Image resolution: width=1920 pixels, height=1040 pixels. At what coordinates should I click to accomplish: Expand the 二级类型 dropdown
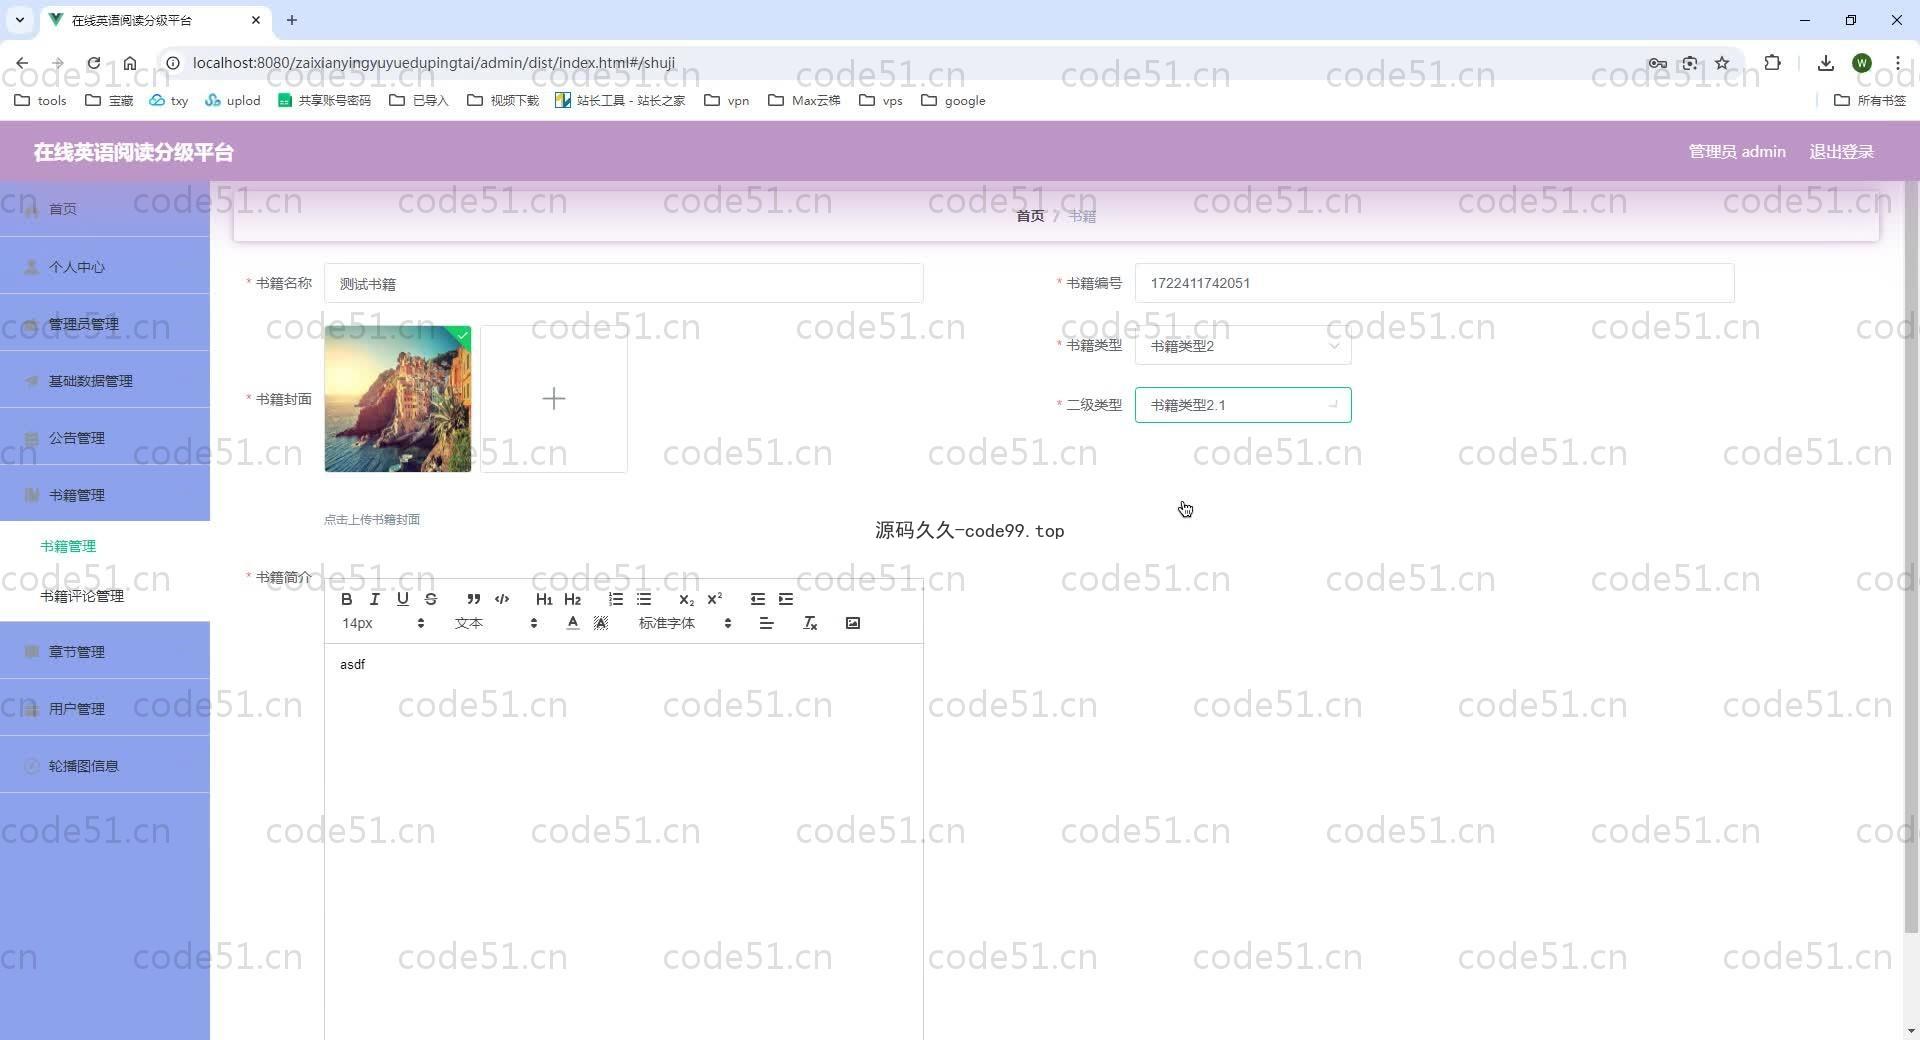pyautogui.click(x=1243, y=405)
